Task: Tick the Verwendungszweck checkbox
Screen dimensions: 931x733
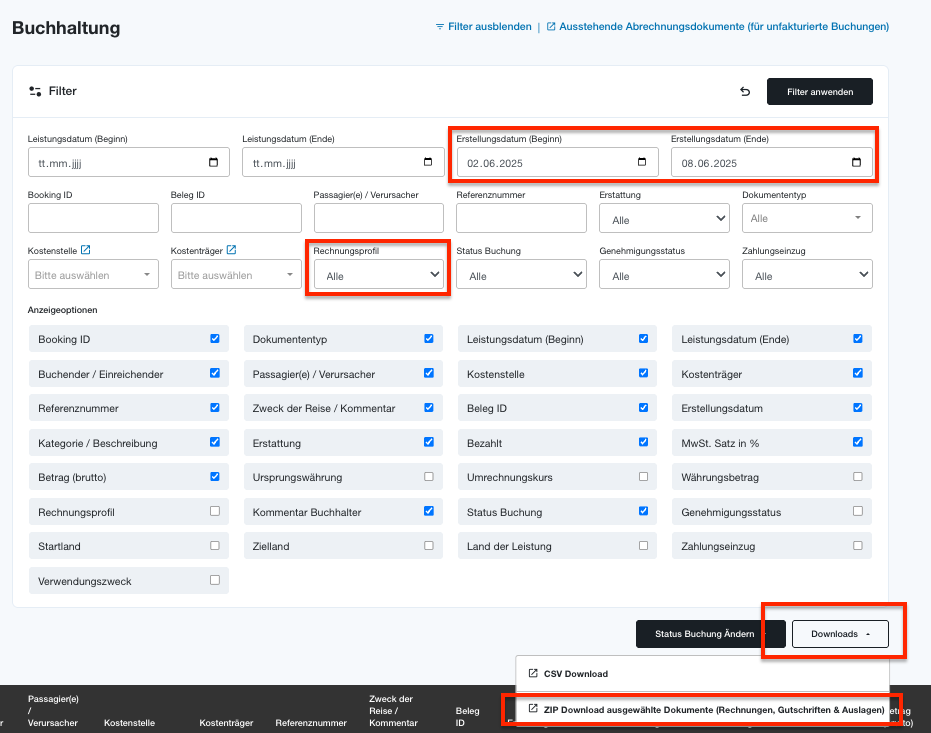Action: pyautogui.click(x=215, y=580)
